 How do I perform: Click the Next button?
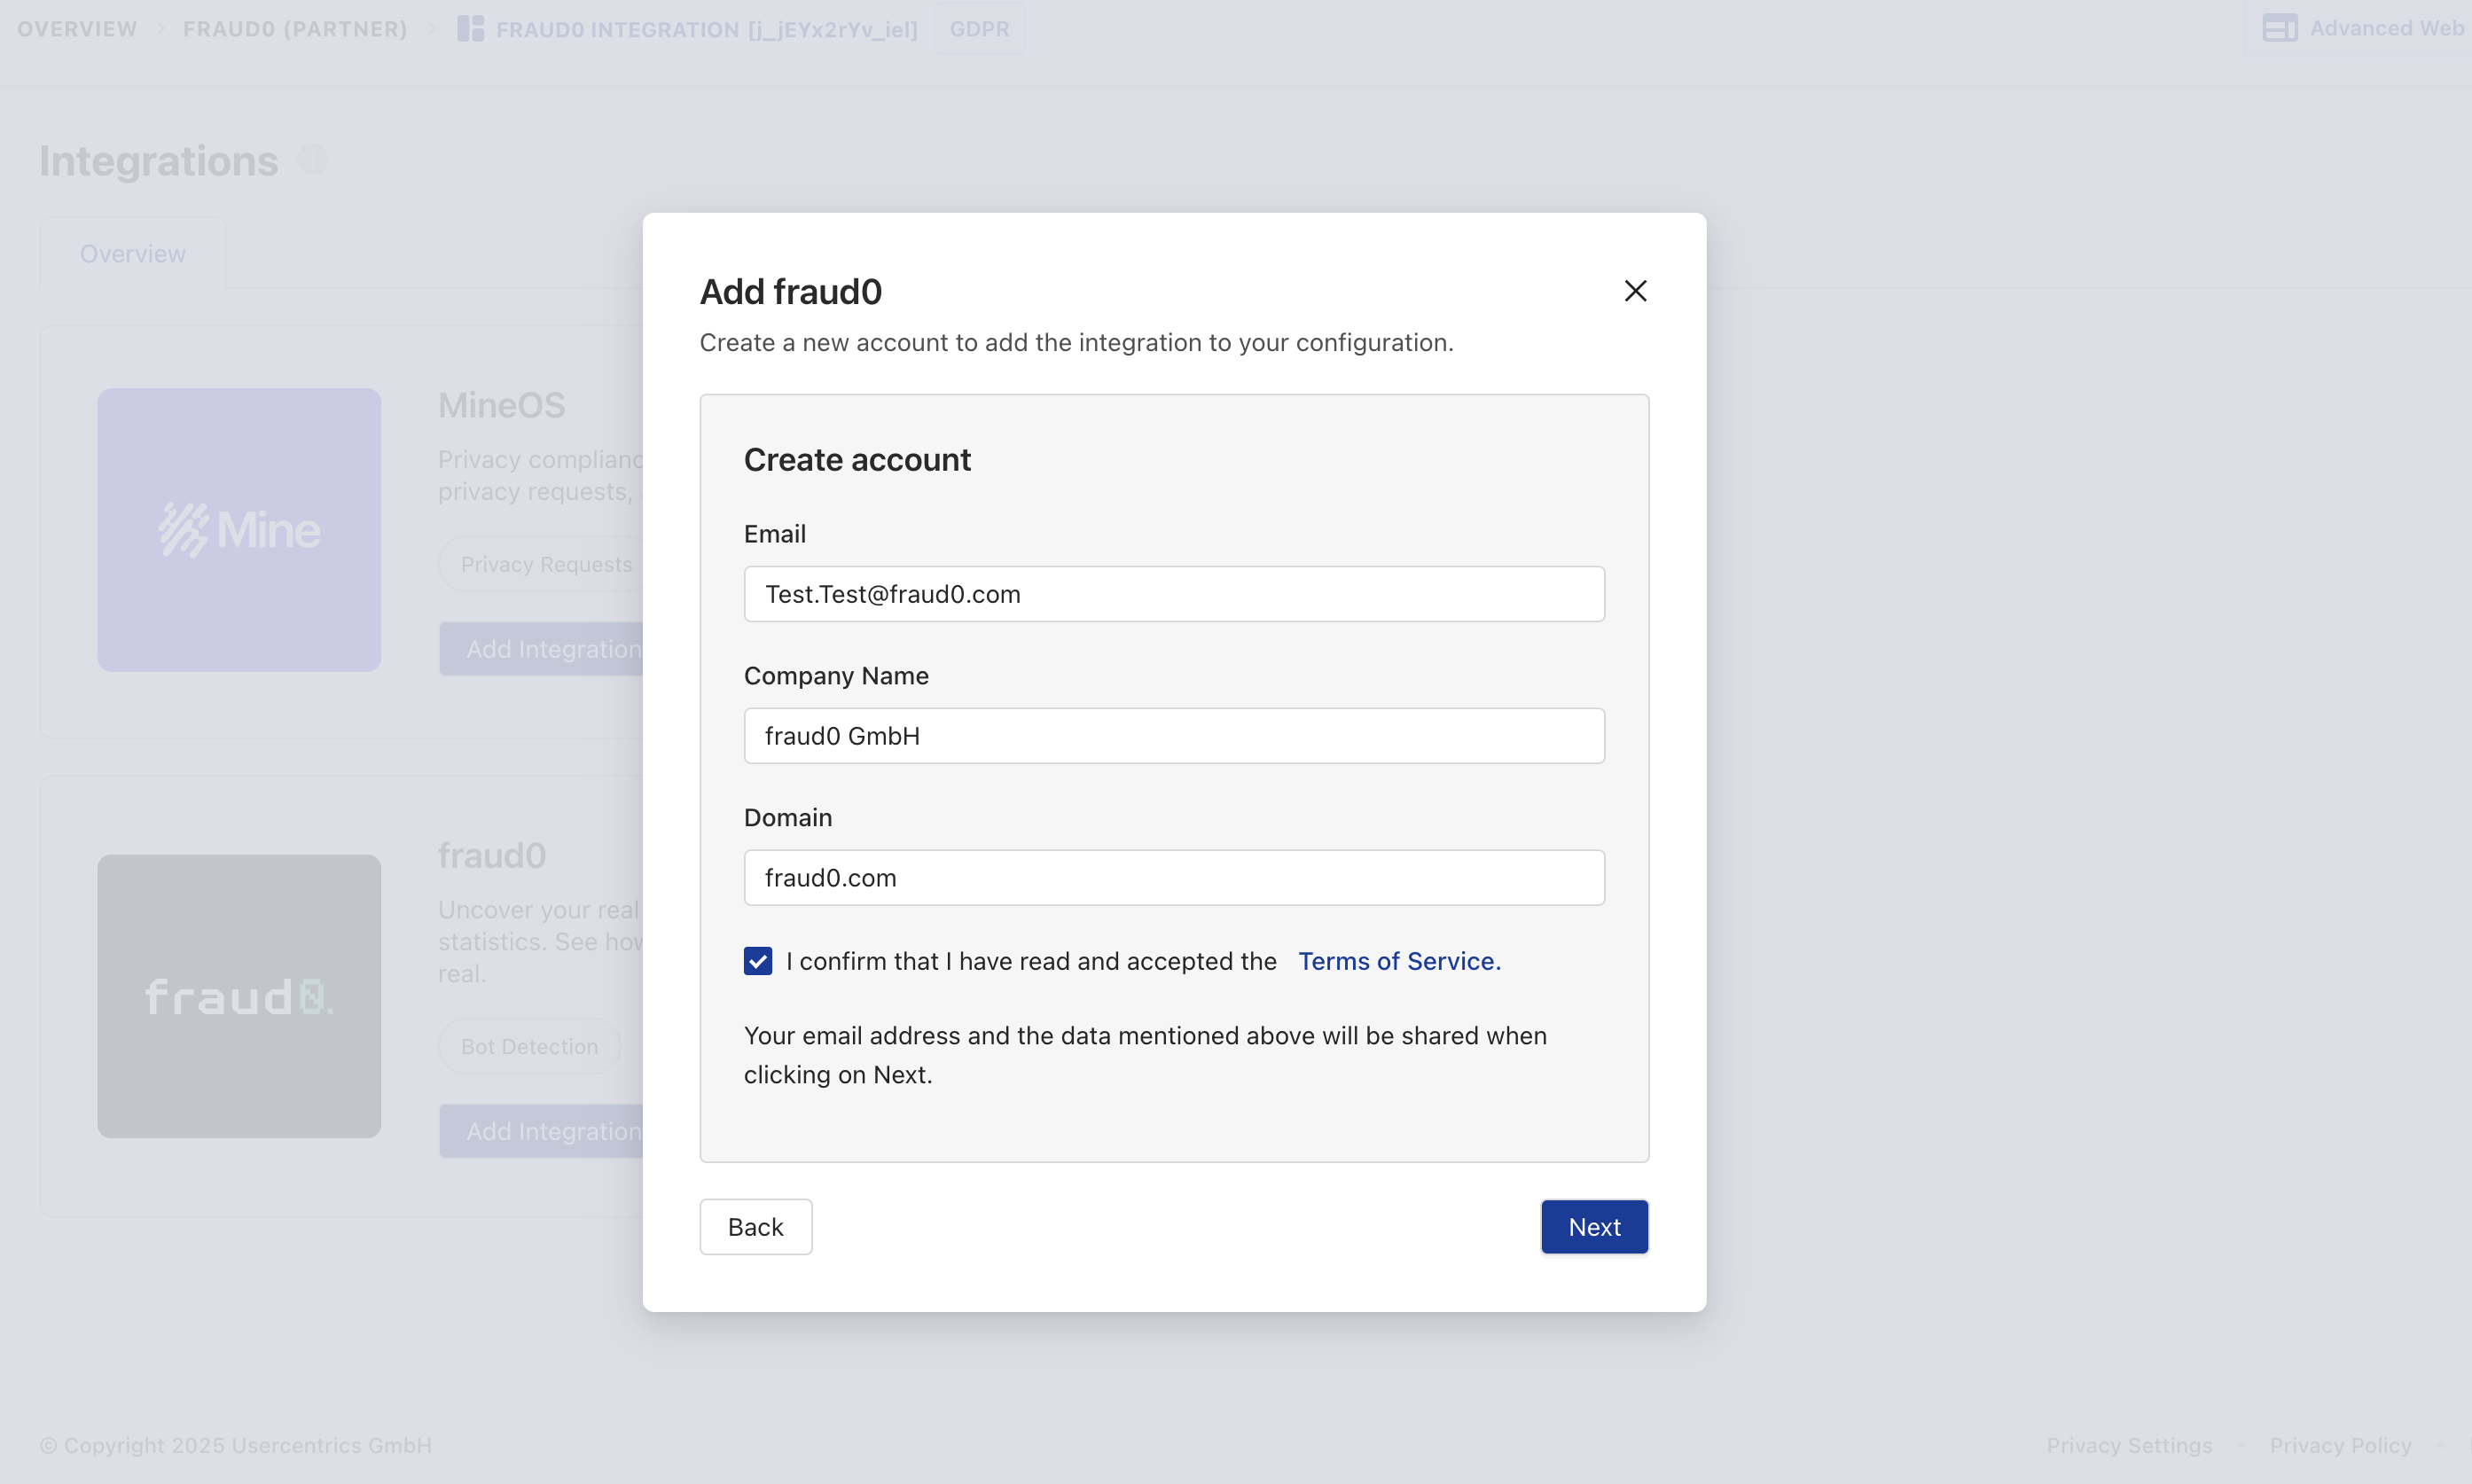tap(1594, 1226)
